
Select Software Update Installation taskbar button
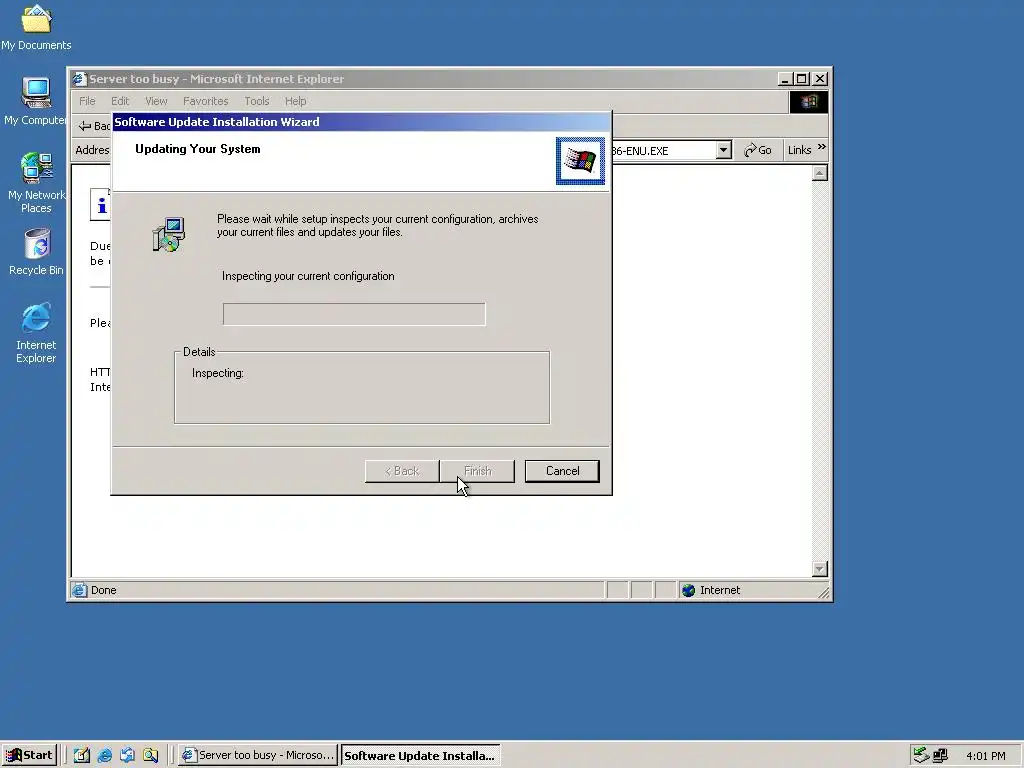click(420, 755)
